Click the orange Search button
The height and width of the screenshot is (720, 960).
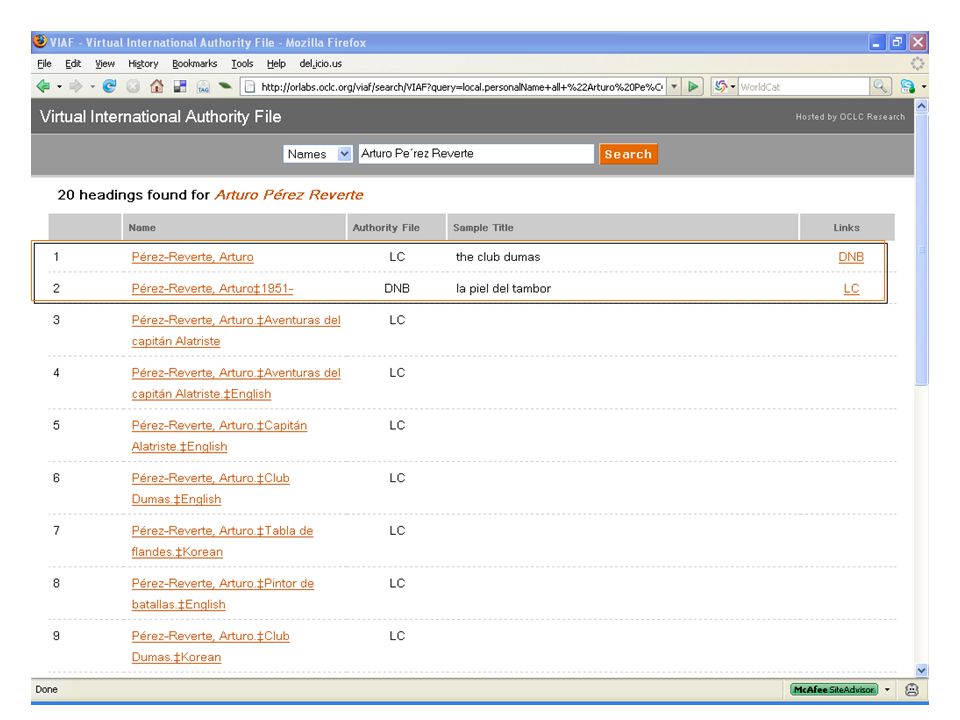(x=628, y=154)
